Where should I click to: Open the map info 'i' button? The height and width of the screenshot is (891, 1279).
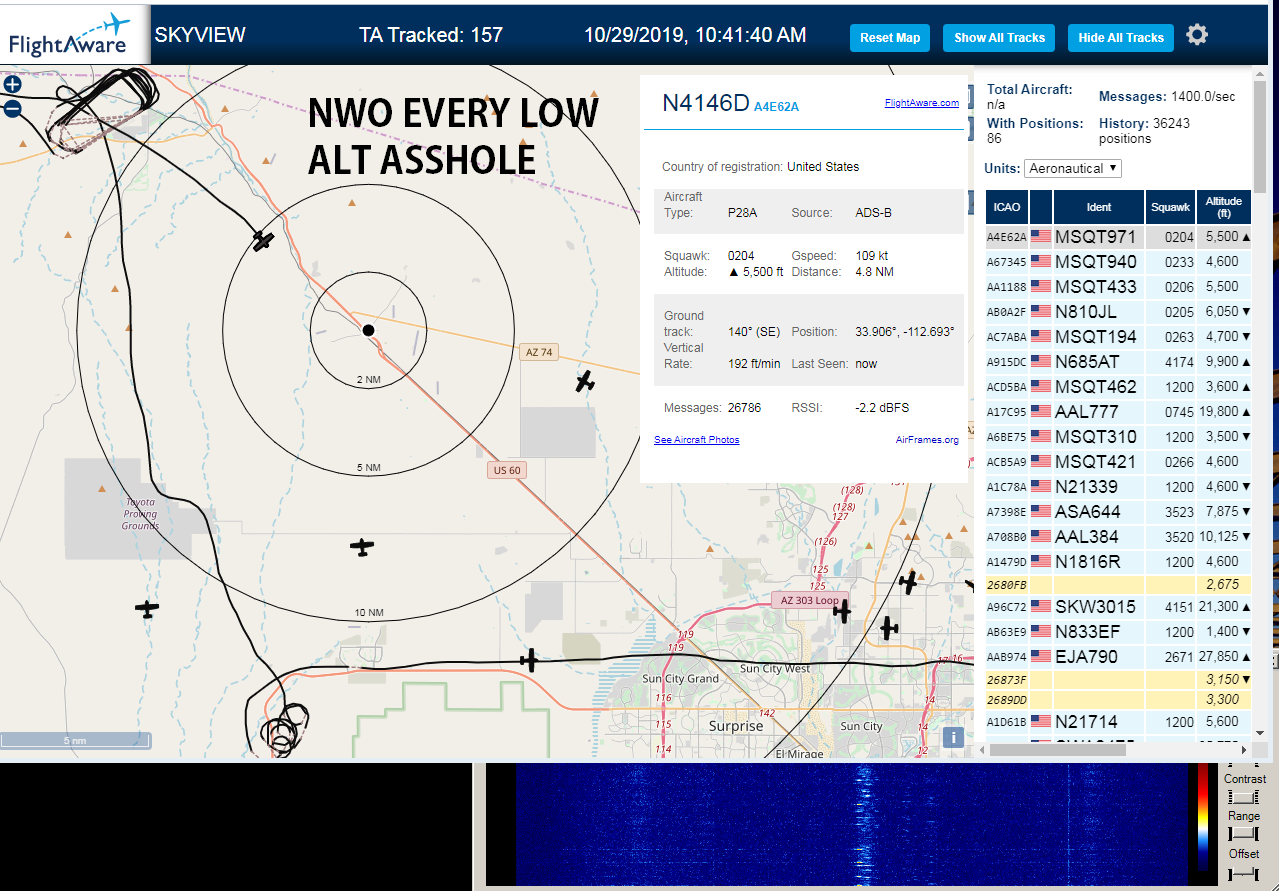(x=953, y=737)
